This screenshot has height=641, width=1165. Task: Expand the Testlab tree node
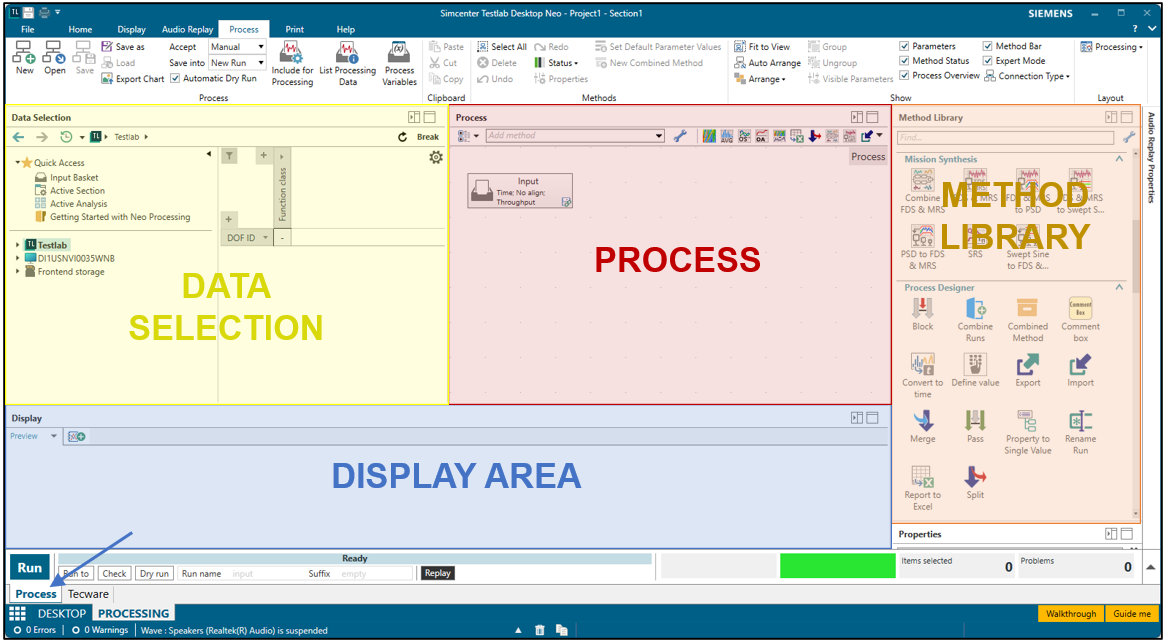click(18, 245)
